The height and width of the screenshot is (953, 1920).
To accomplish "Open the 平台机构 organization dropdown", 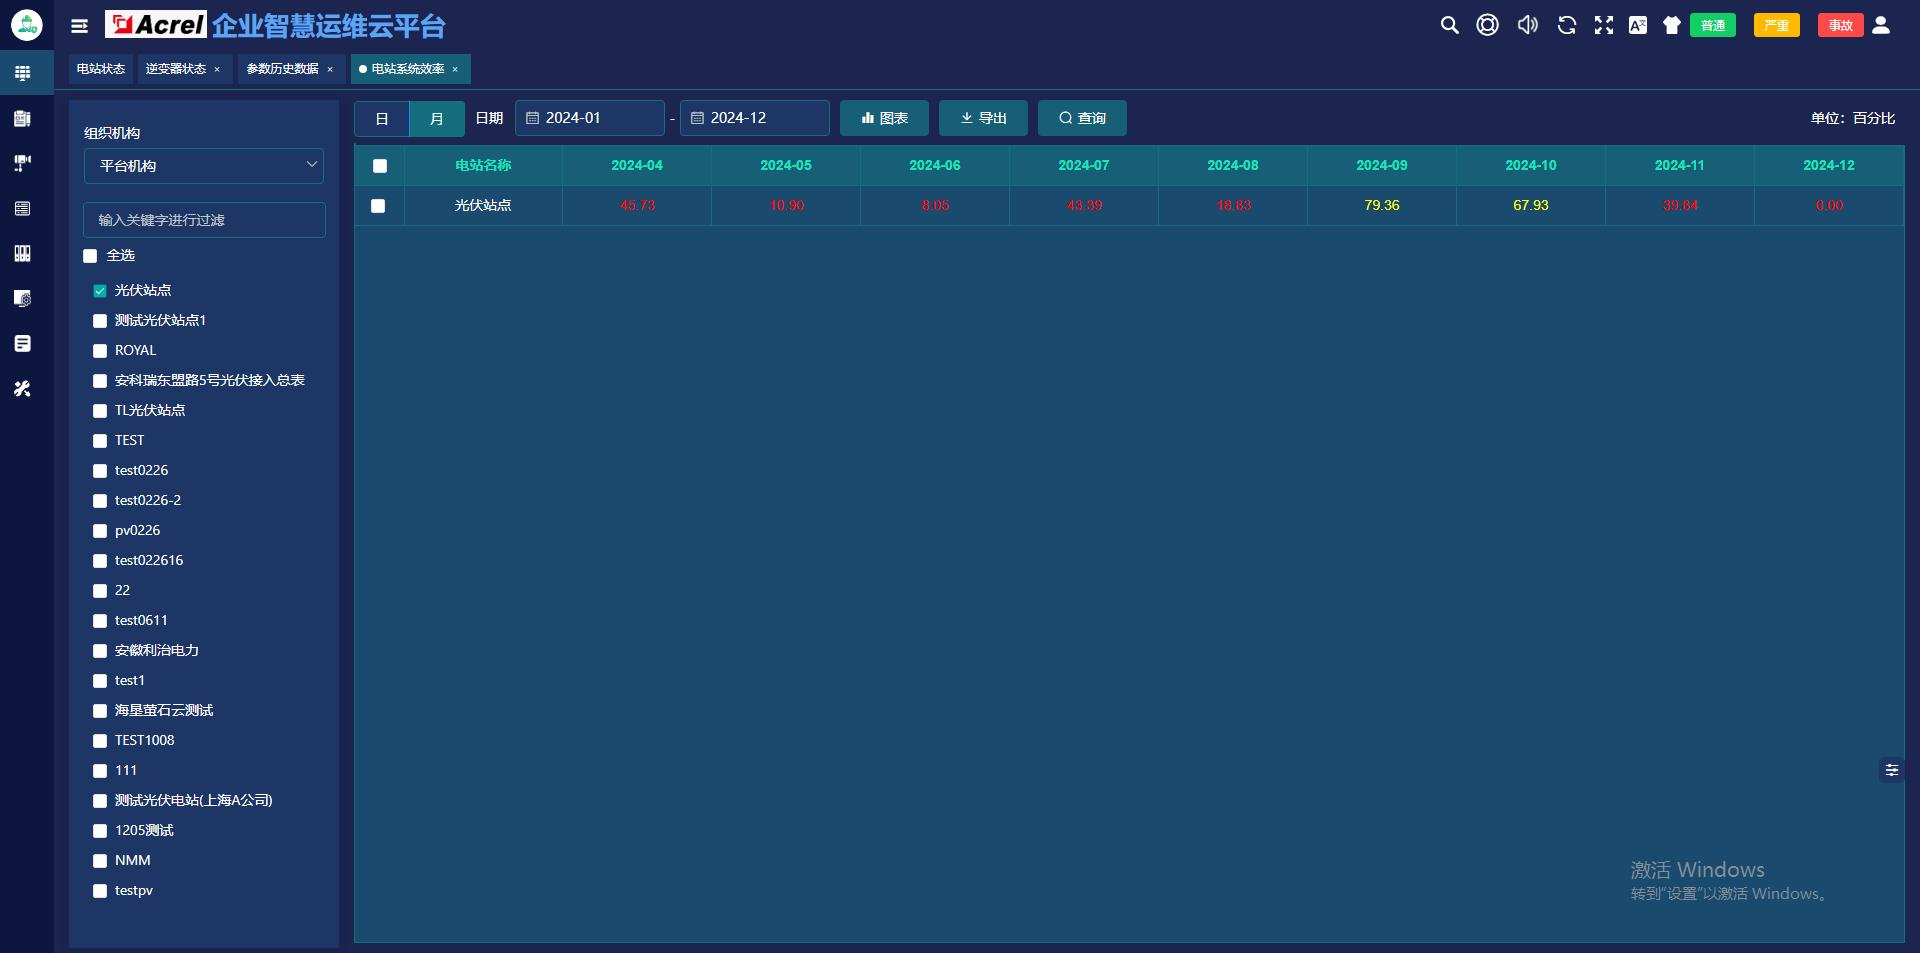I will (x=204, y=166).
